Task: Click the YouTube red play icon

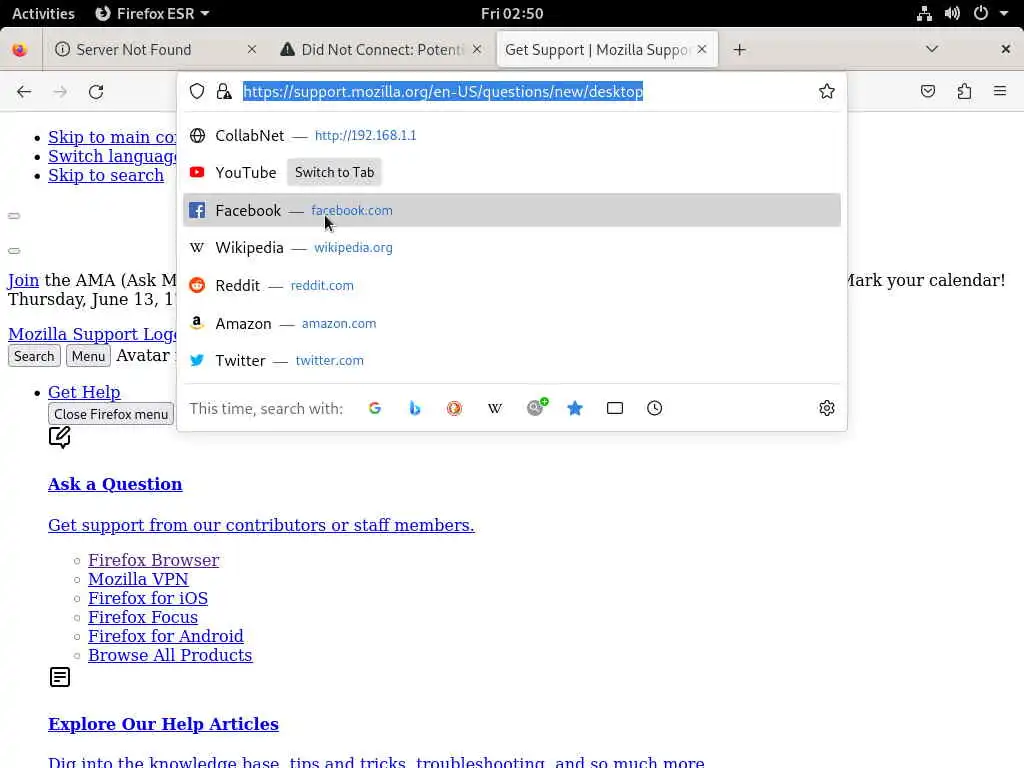Action: pyautogui.click(x=197, y=172)
